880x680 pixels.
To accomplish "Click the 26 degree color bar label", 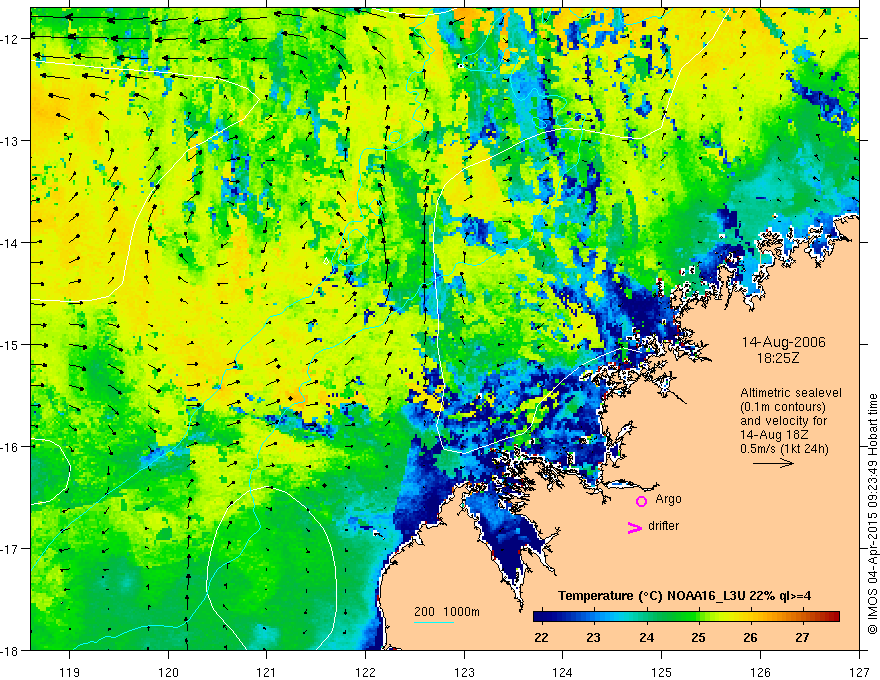I will (x=750, y=637).
